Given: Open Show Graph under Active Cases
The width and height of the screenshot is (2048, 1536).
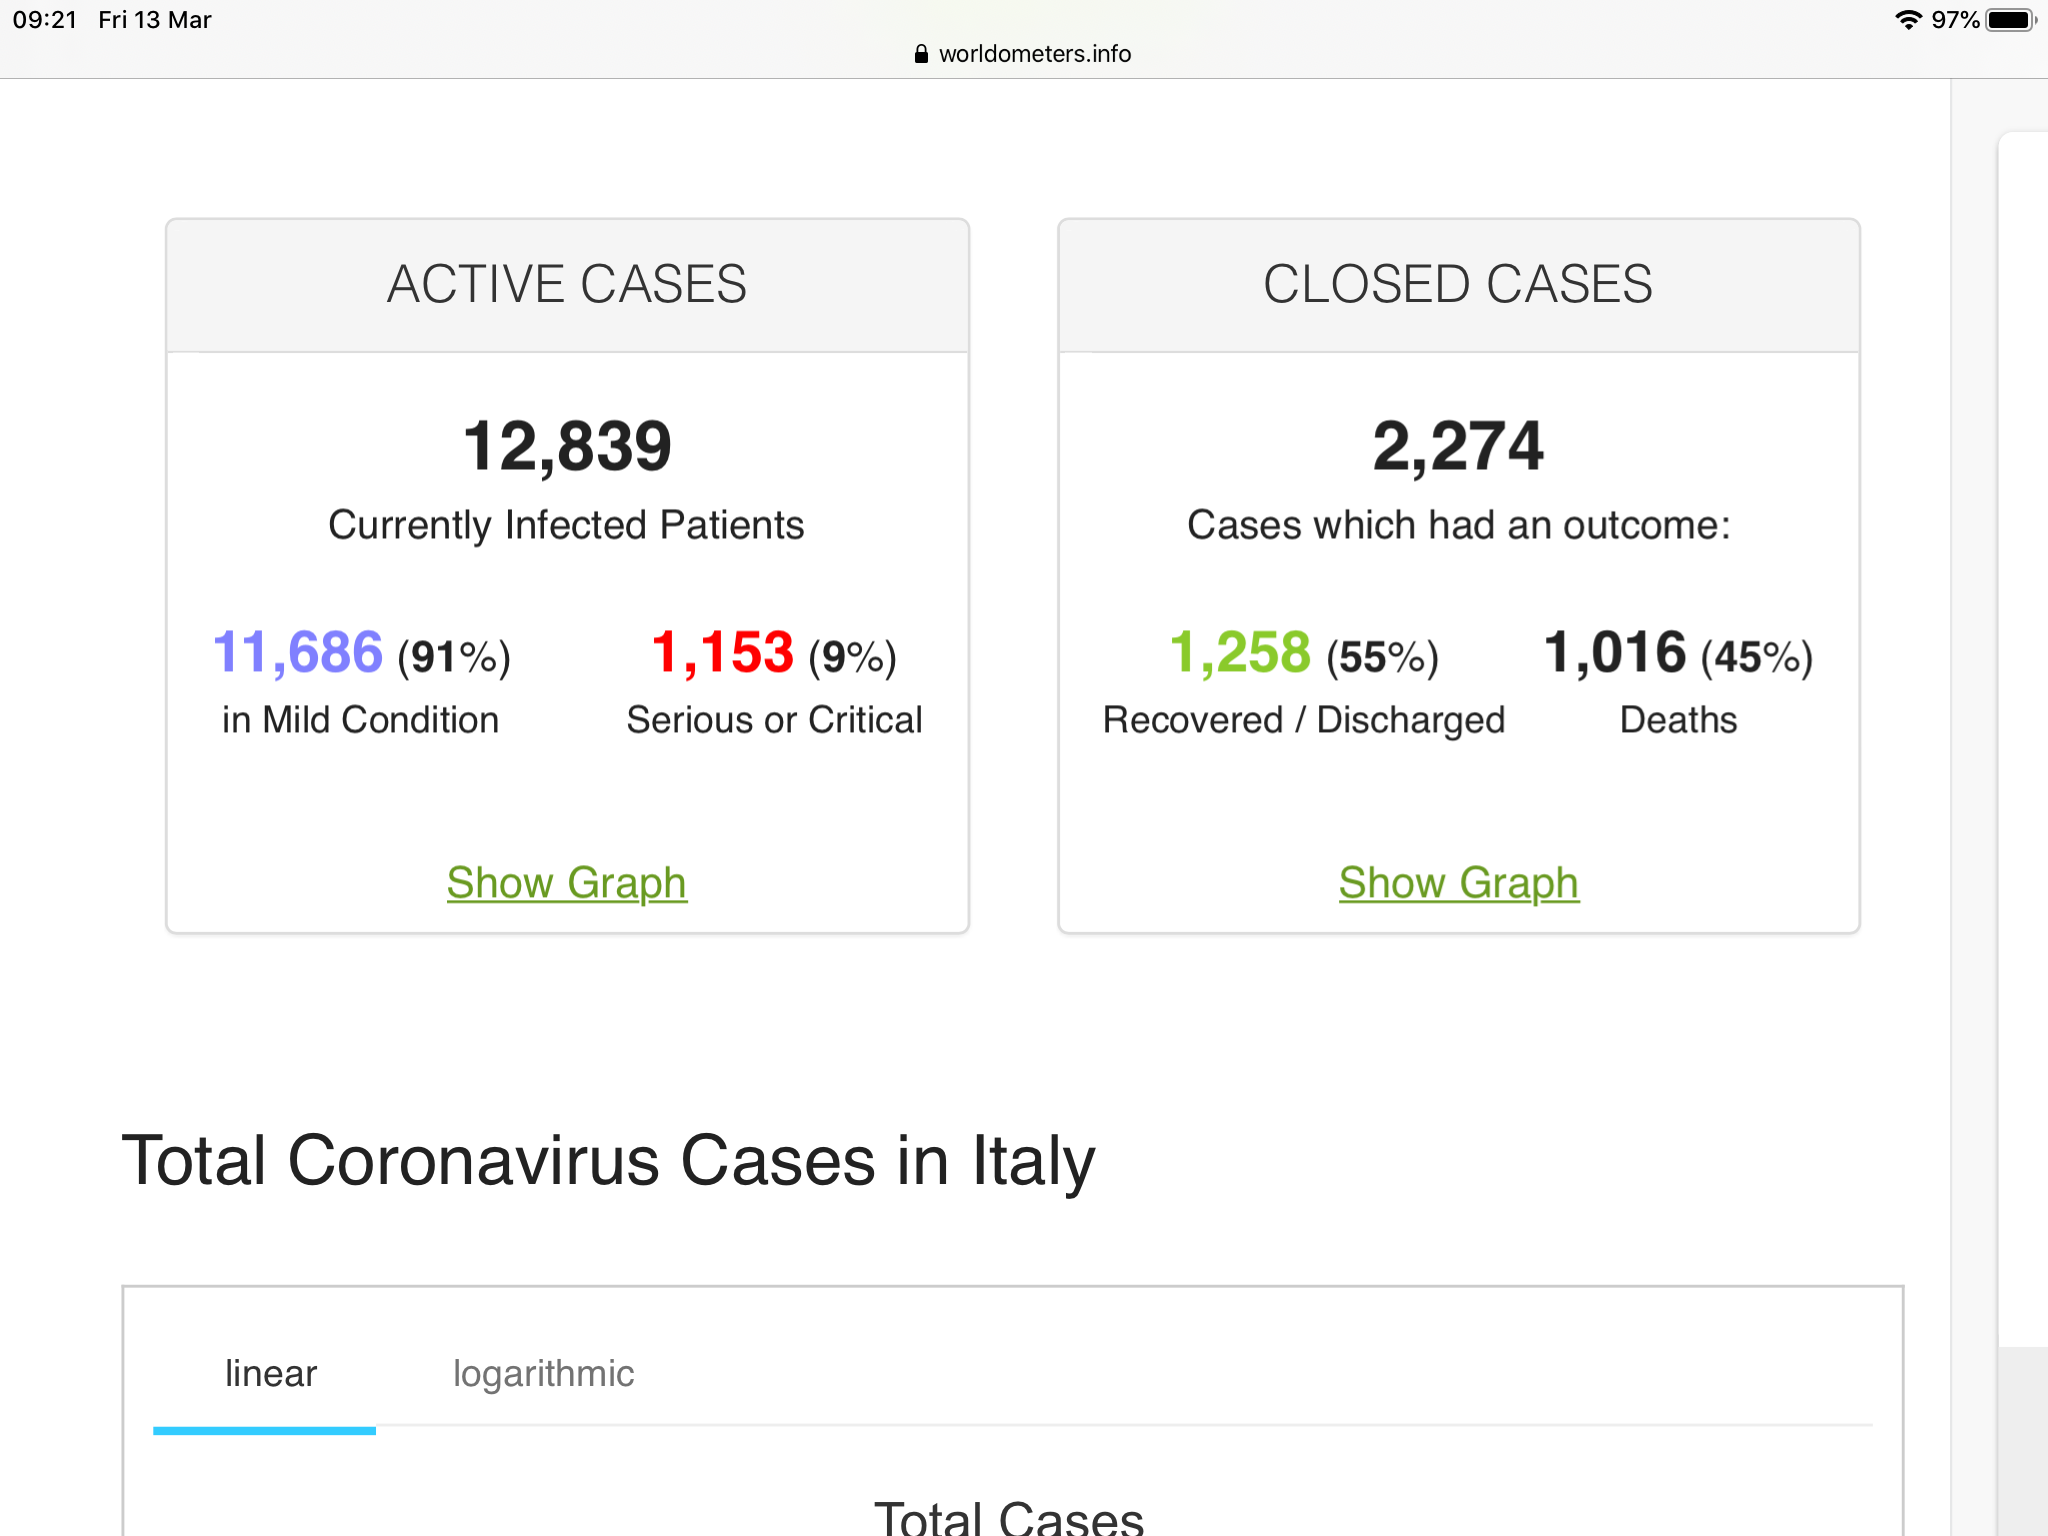Looking at the screenshot, I should 566,883.
